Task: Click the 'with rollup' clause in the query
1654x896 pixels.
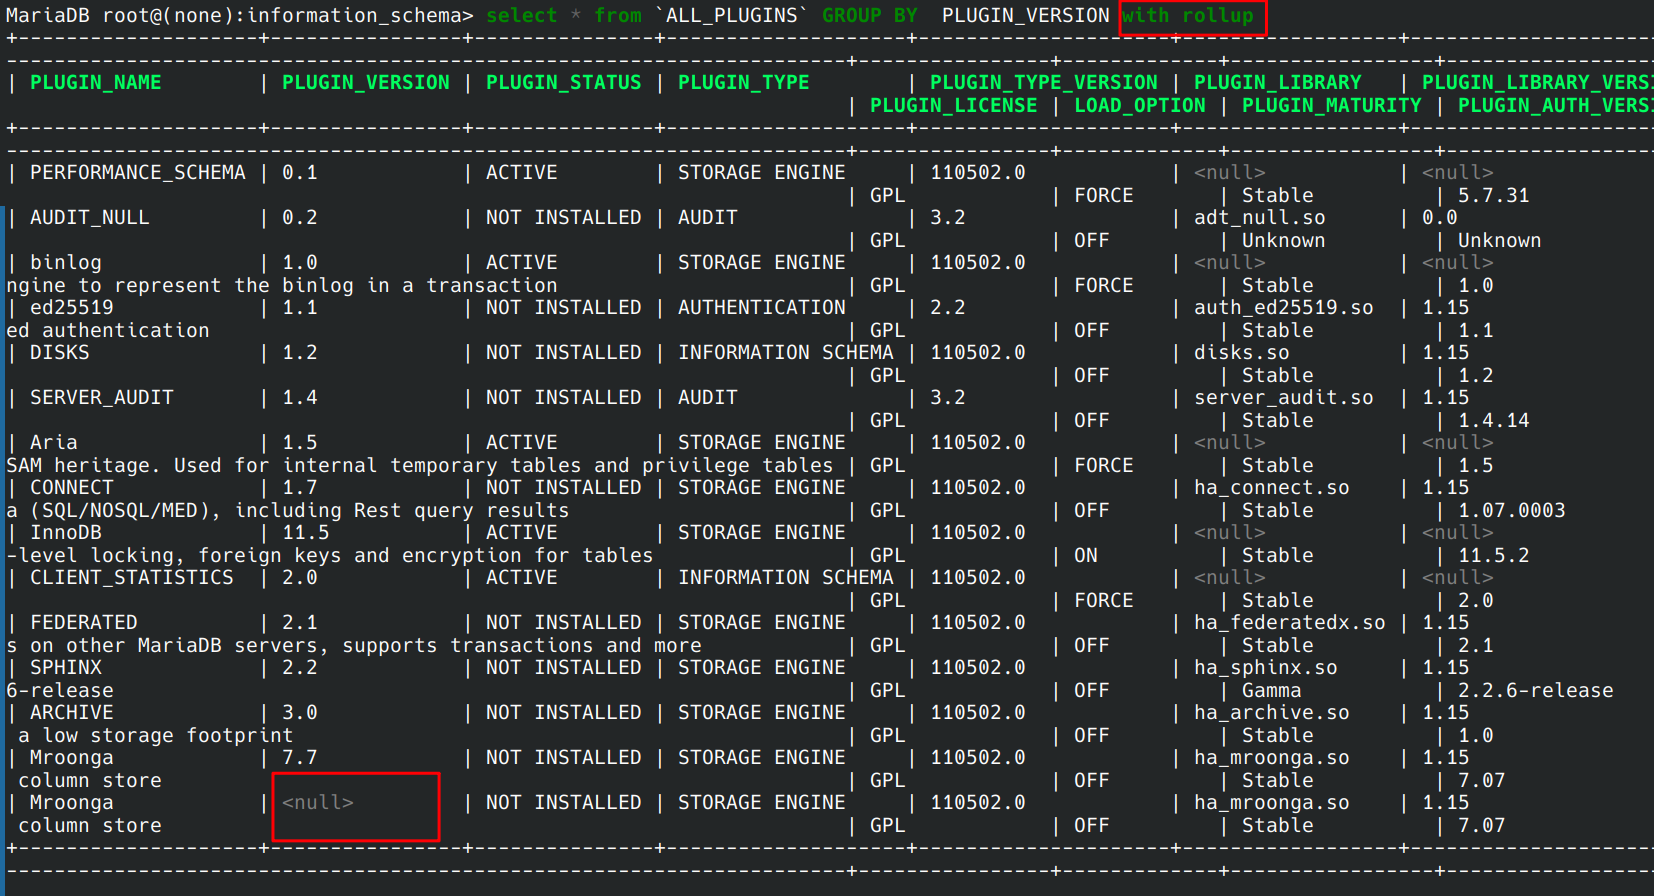Action: tap(1188, 16)
